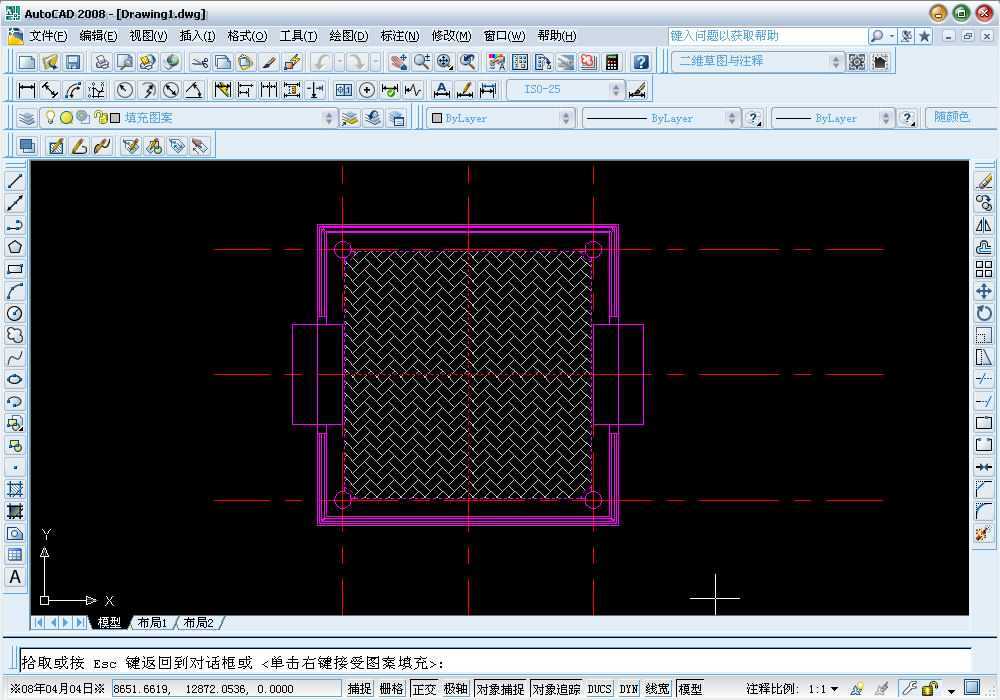Select the Multiline Text A tool

pos(15,577)
